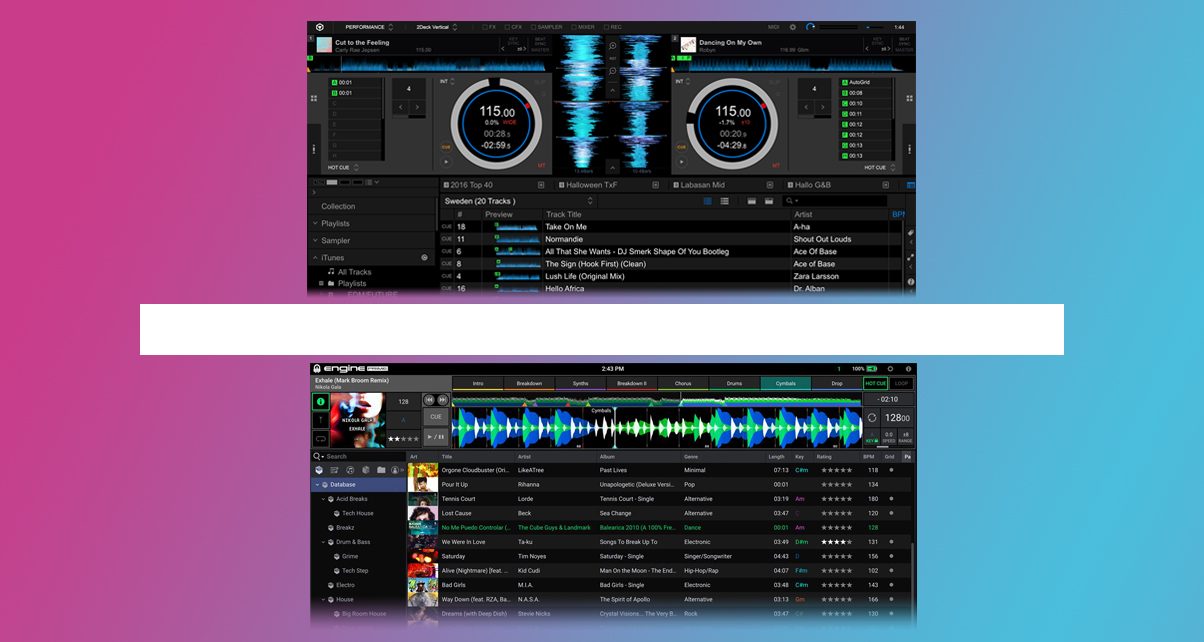The height and width of the screenshot is (642, 1204).
Task: Zoom in the vertical waveform magnifier
Action: [612, 46]
